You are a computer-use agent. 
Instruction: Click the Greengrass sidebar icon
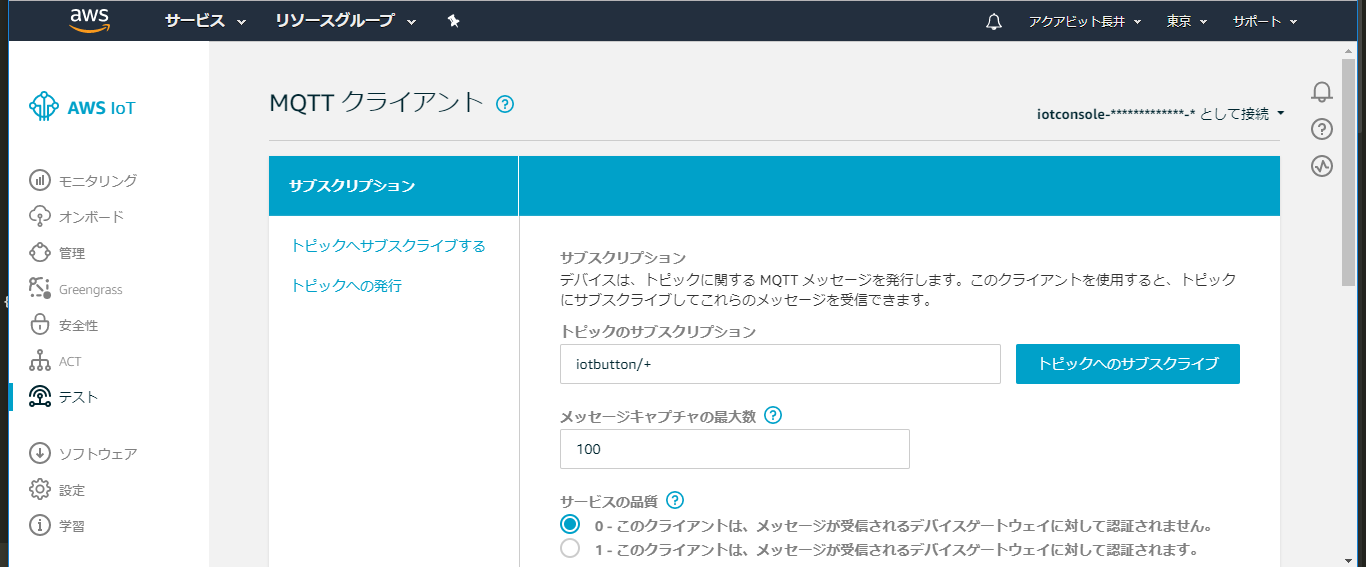pyautogui.click(x=40, y=289)
